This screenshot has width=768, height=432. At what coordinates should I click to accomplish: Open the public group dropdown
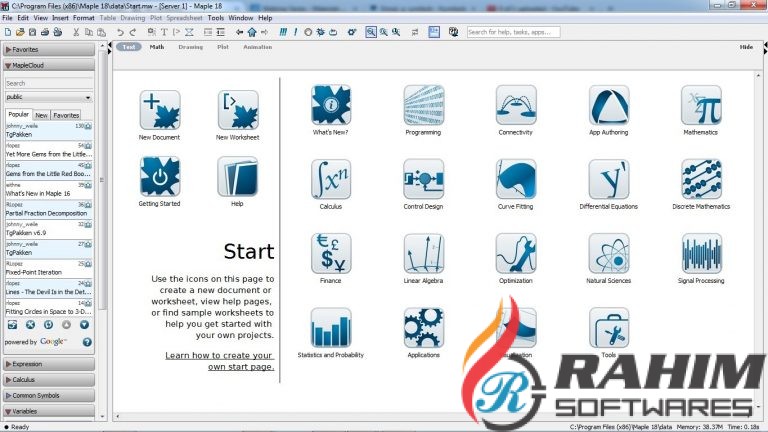click(48, 97)
